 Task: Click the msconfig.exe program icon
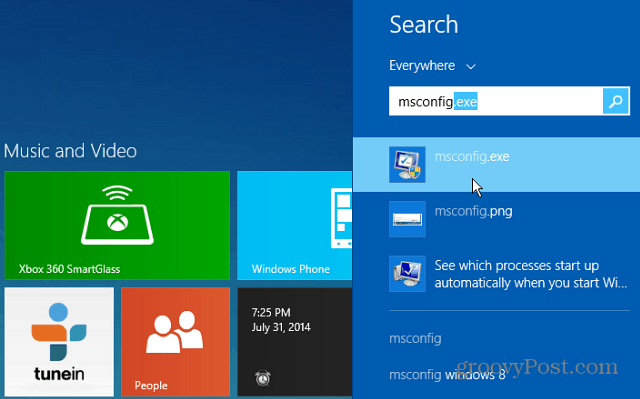(x=407, y=164)
